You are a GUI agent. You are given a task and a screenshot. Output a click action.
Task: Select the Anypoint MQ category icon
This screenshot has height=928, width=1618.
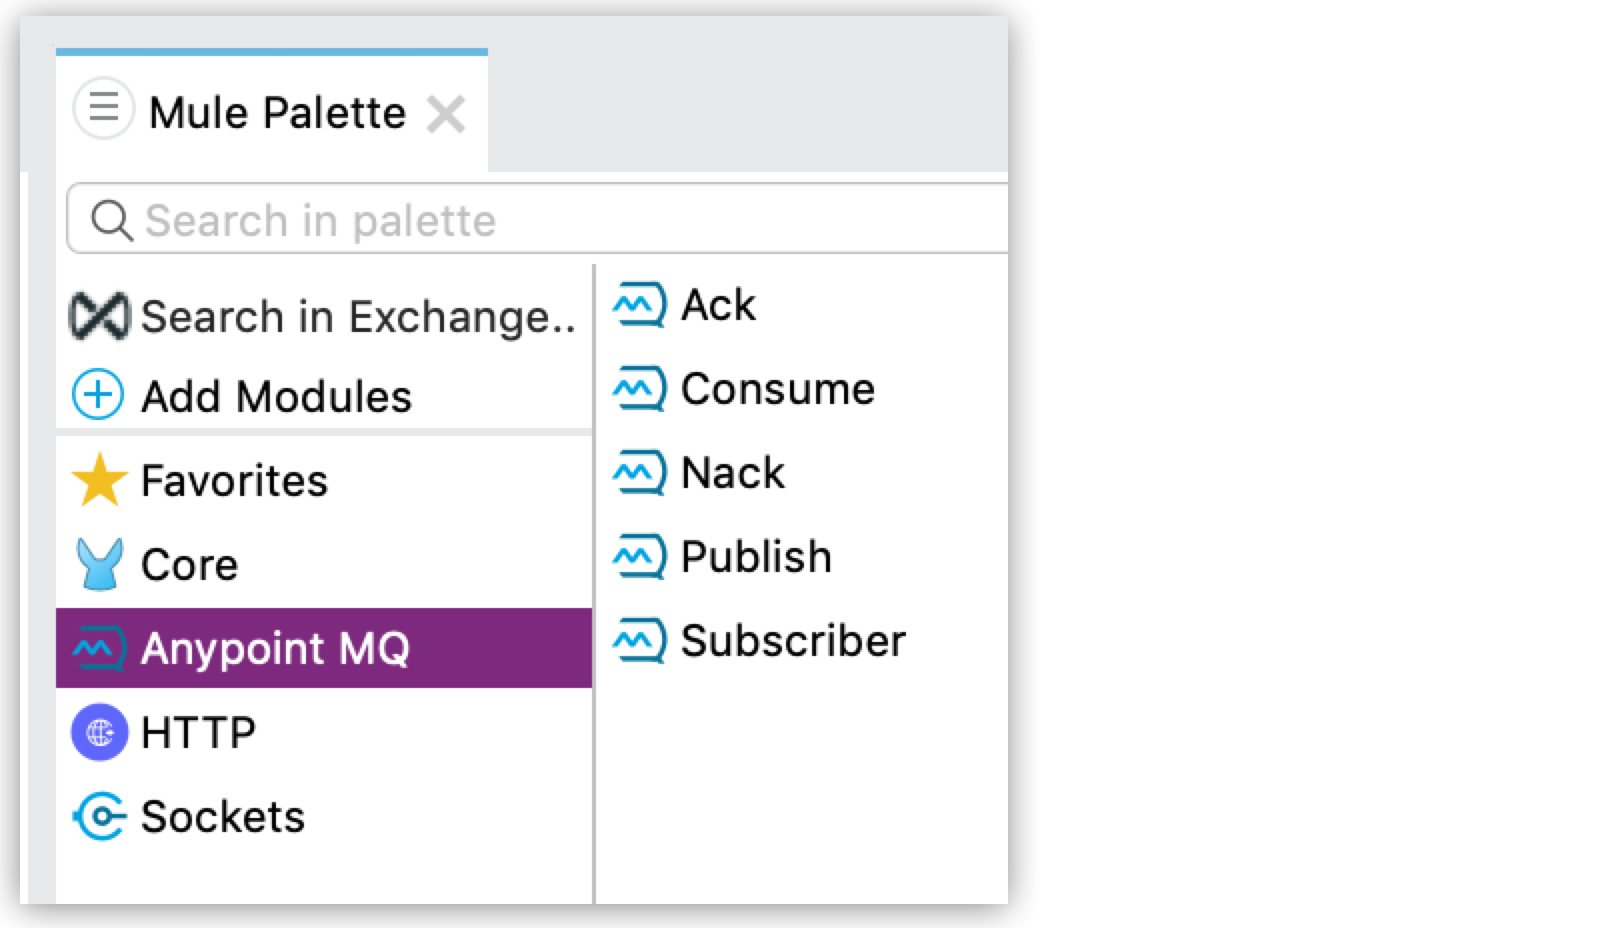(99, 649)
